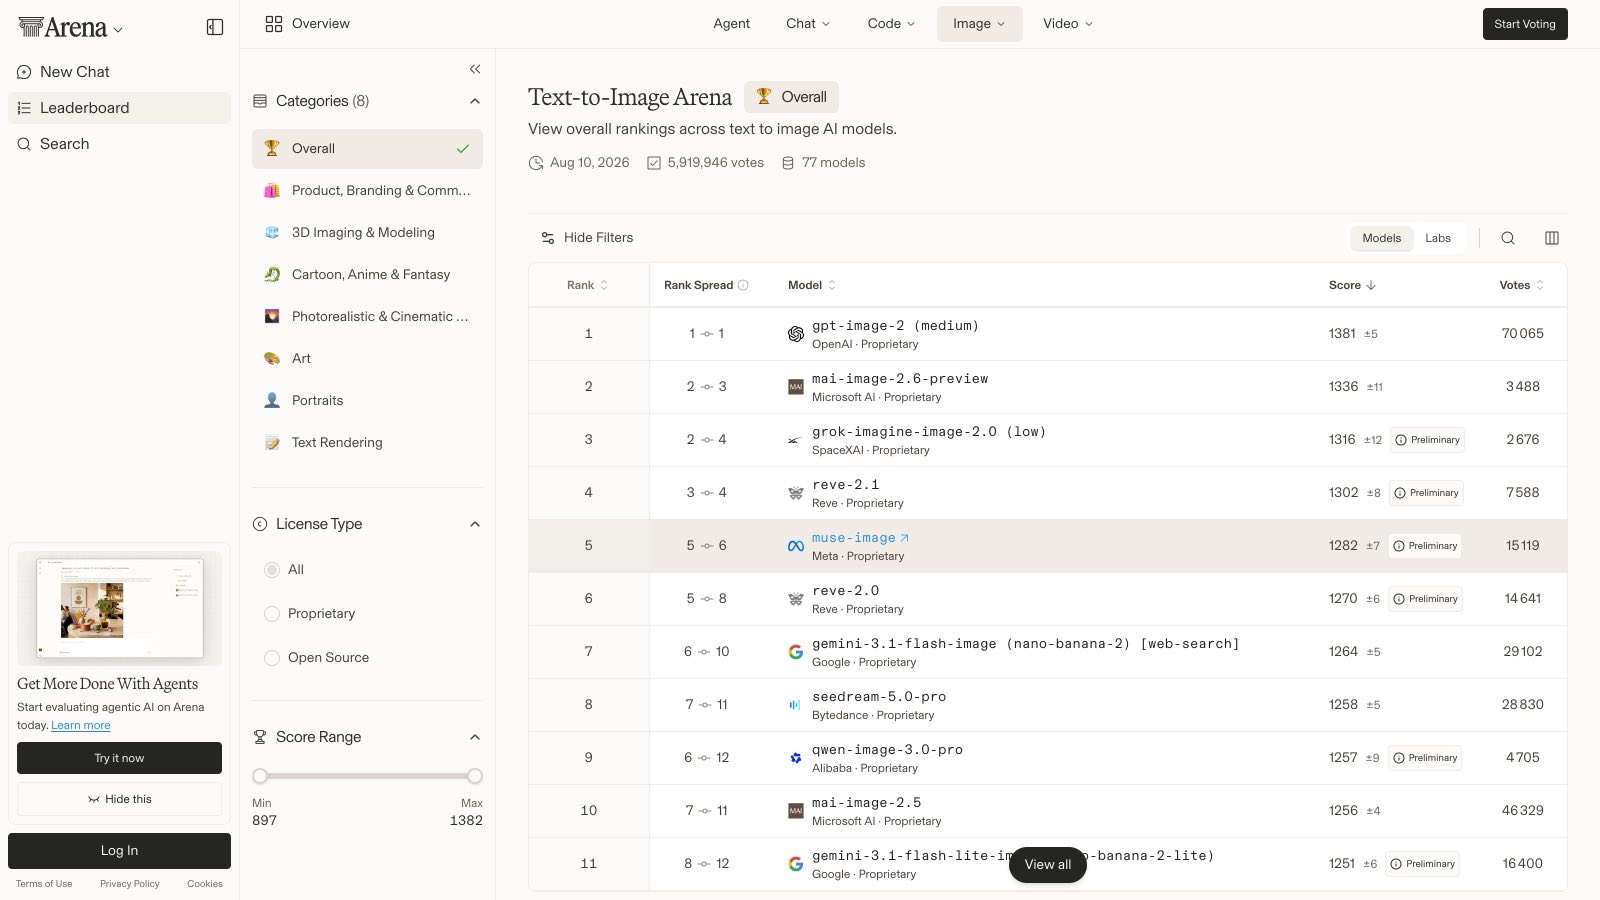
Task: Go to the Overview page
Action: [x=307, y=24]
